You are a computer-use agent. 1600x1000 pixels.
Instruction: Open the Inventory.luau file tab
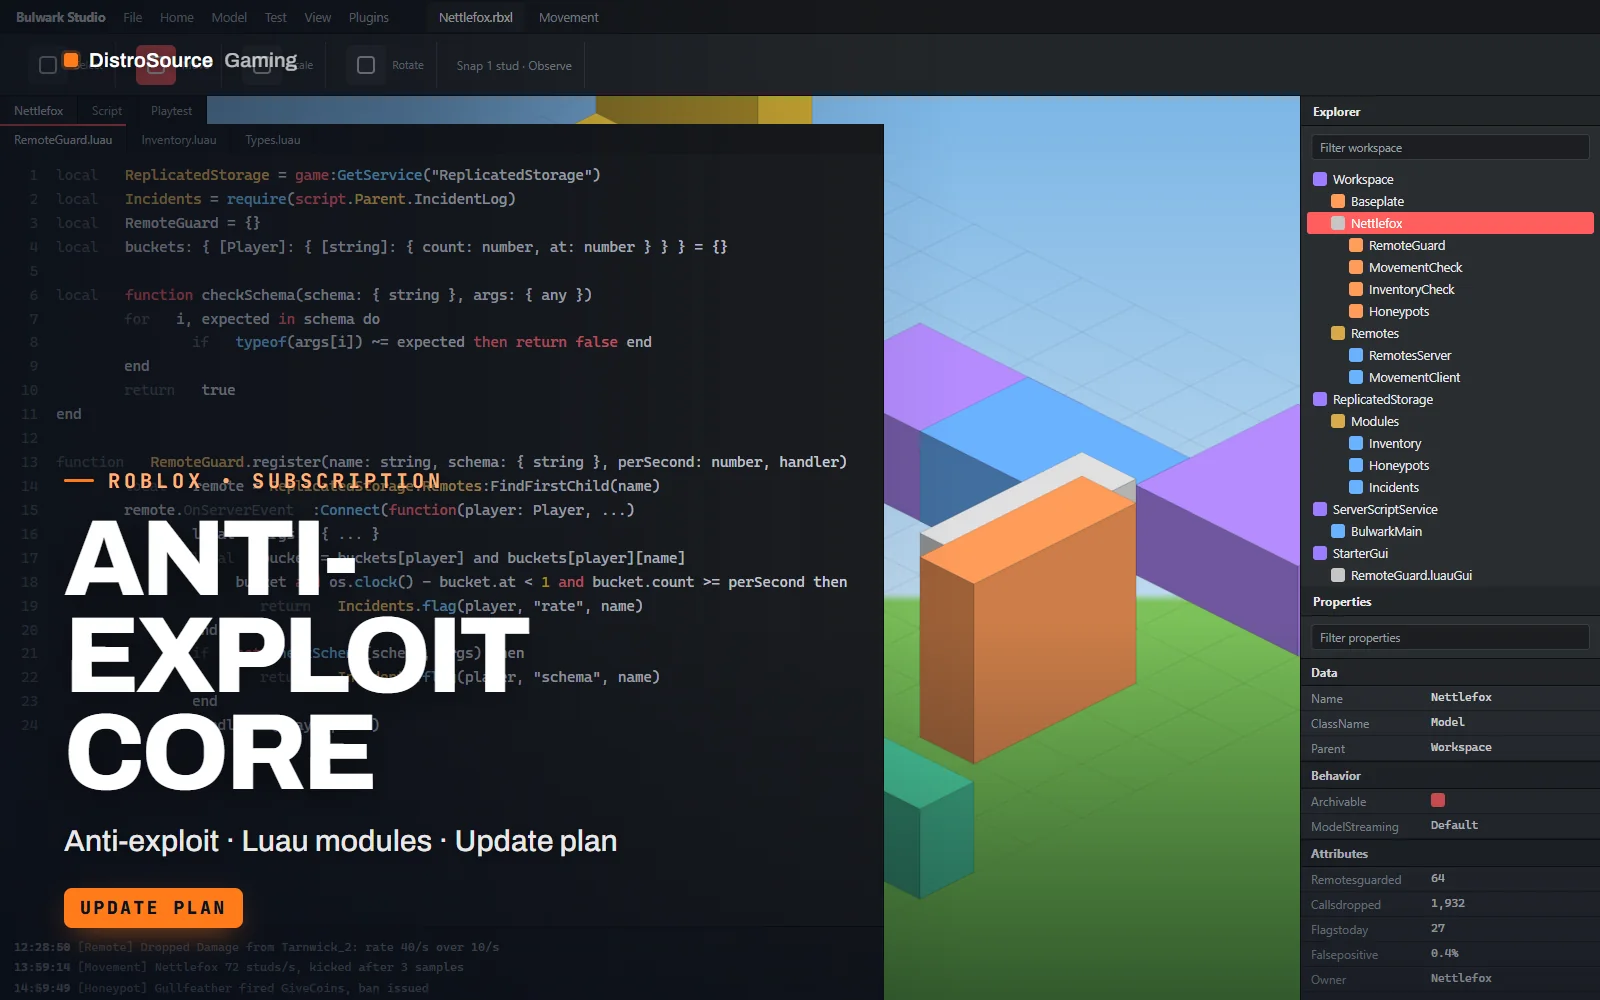179,140
